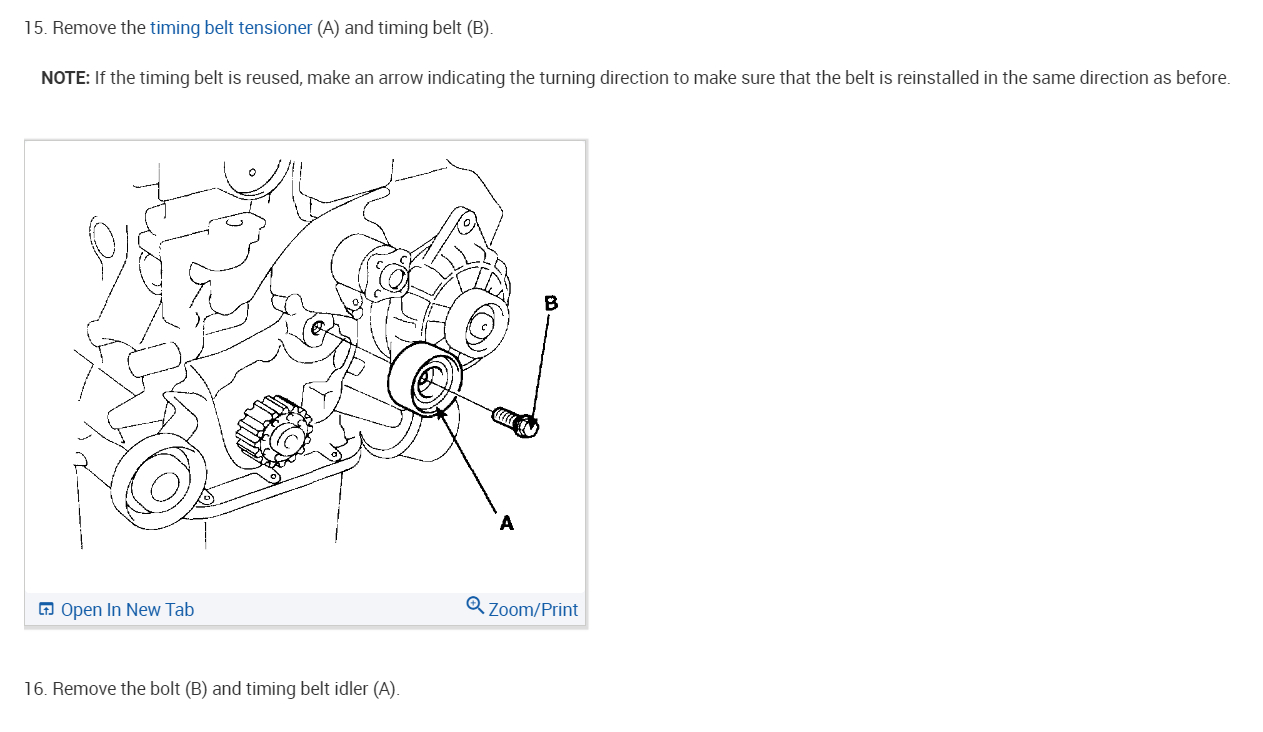The width and height of the screenshot is (1263, 732).
Task: Open the timing belt tensioner link
Action: (x=231, y=28)
